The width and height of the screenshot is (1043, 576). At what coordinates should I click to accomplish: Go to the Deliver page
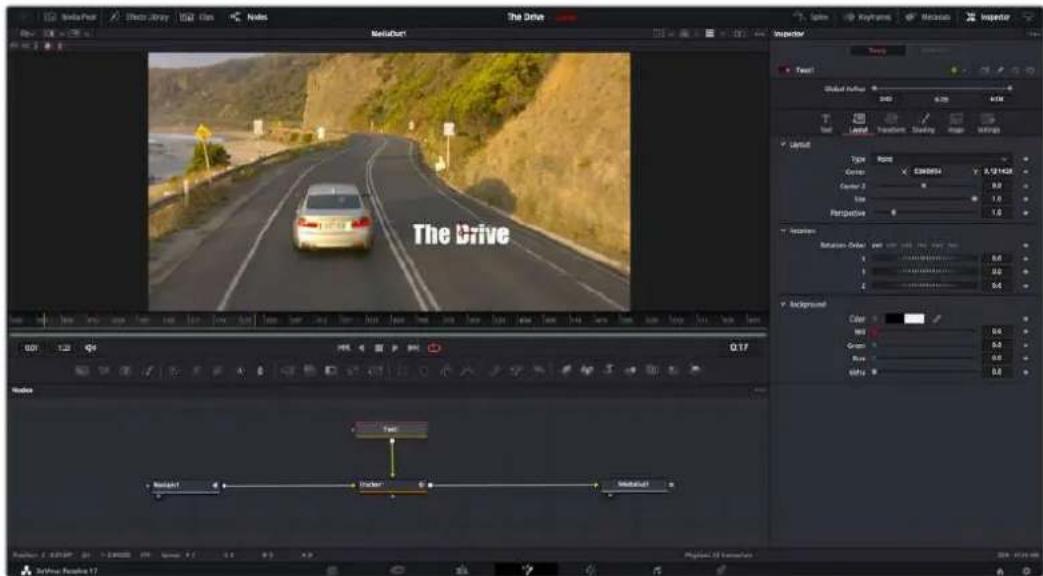[720, 569]
